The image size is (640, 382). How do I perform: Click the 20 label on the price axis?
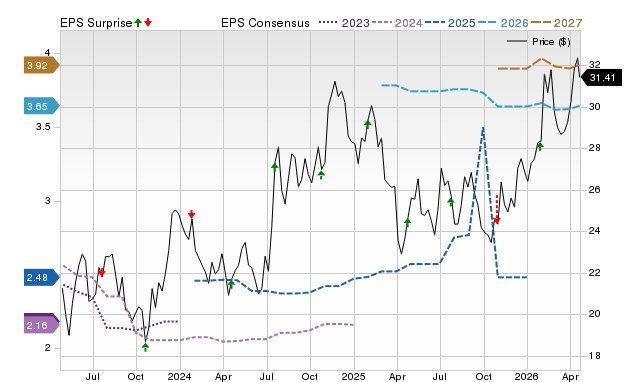point(595,313)
